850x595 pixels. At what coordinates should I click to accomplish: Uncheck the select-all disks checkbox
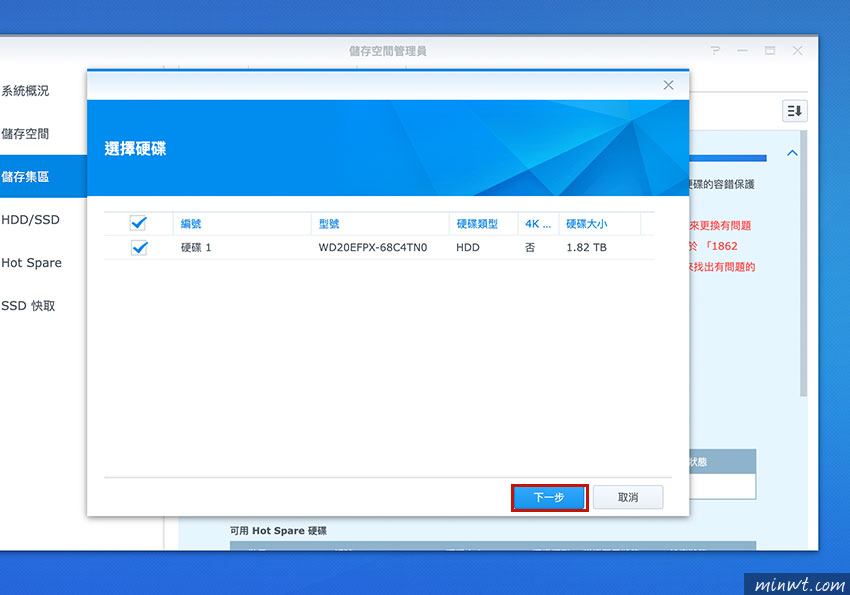pyautogui.click(x=137, y=223)
